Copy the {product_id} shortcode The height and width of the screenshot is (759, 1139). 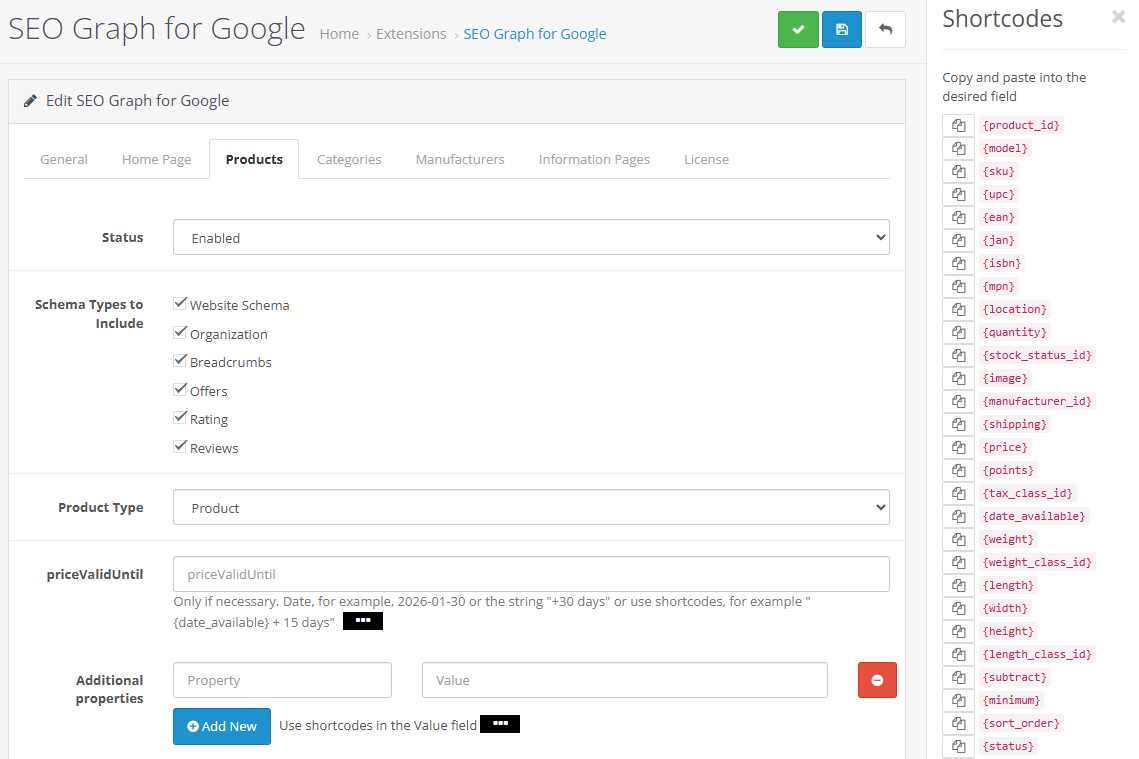coord(958,125)
